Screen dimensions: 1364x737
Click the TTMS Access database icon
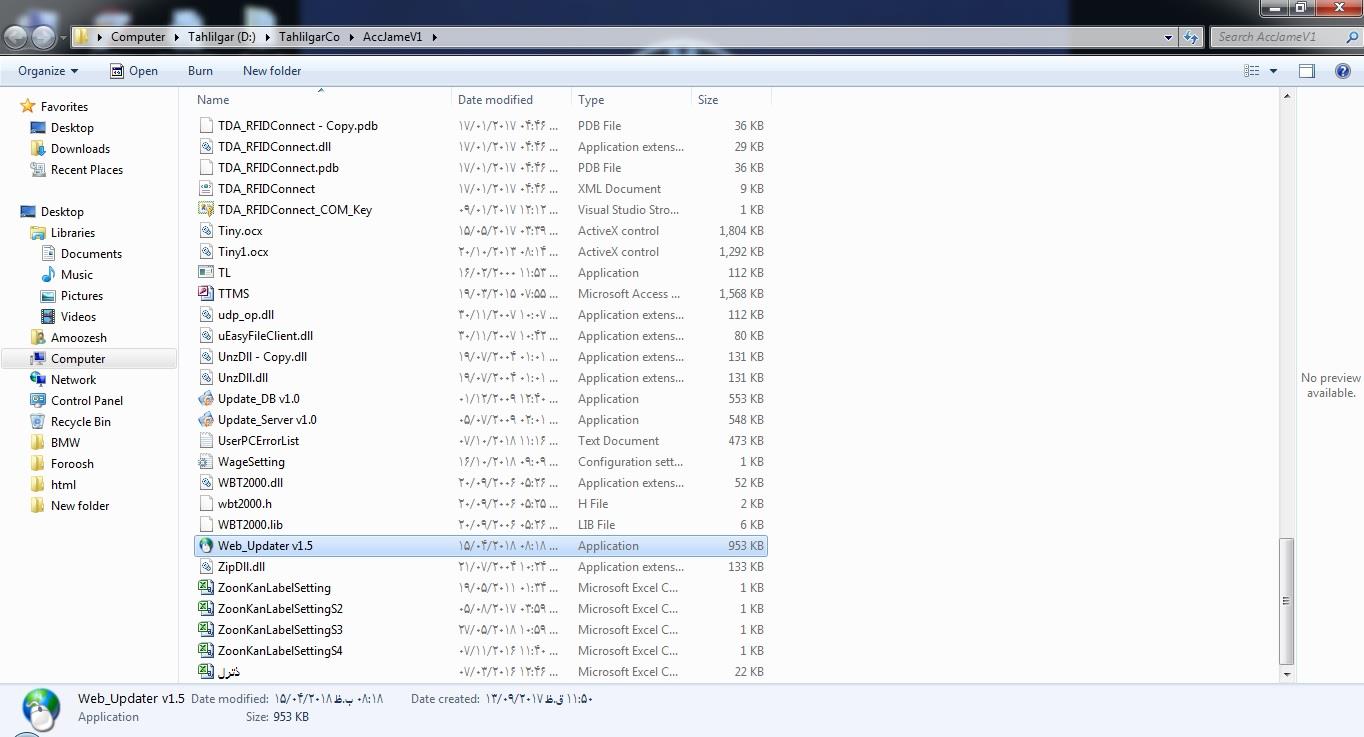pos(206,294)
